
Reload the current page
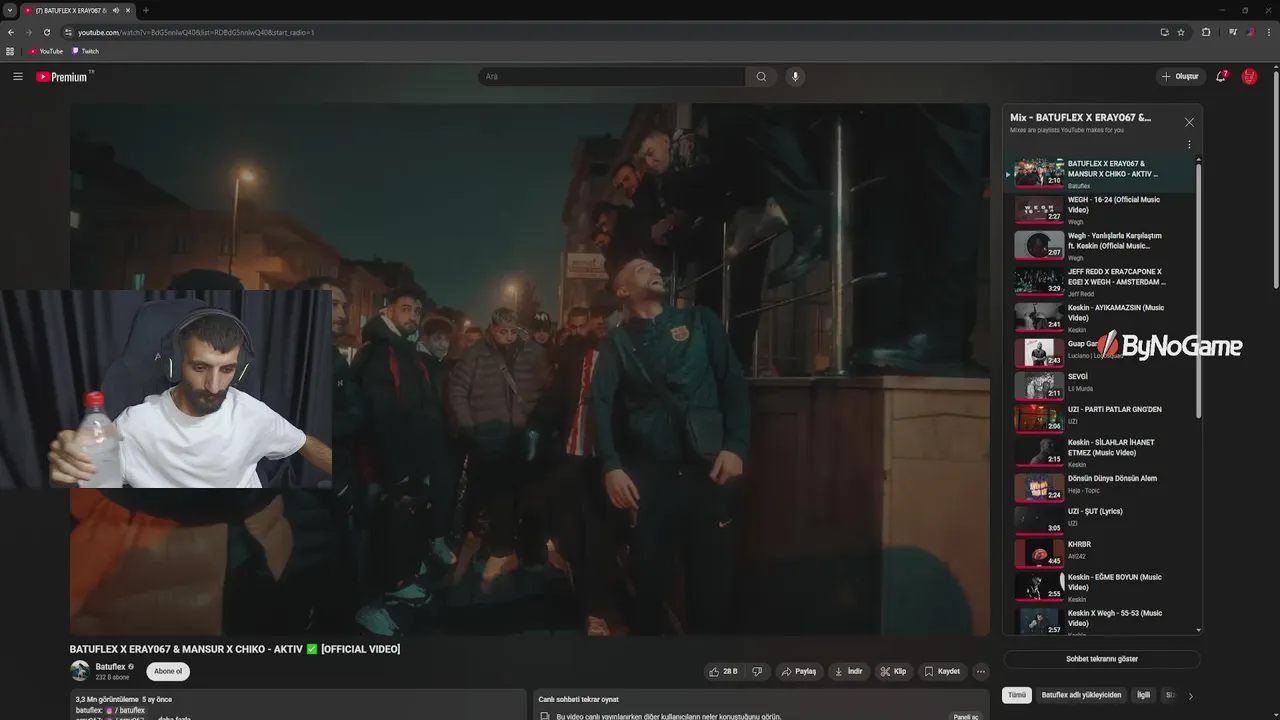(46, 32)
